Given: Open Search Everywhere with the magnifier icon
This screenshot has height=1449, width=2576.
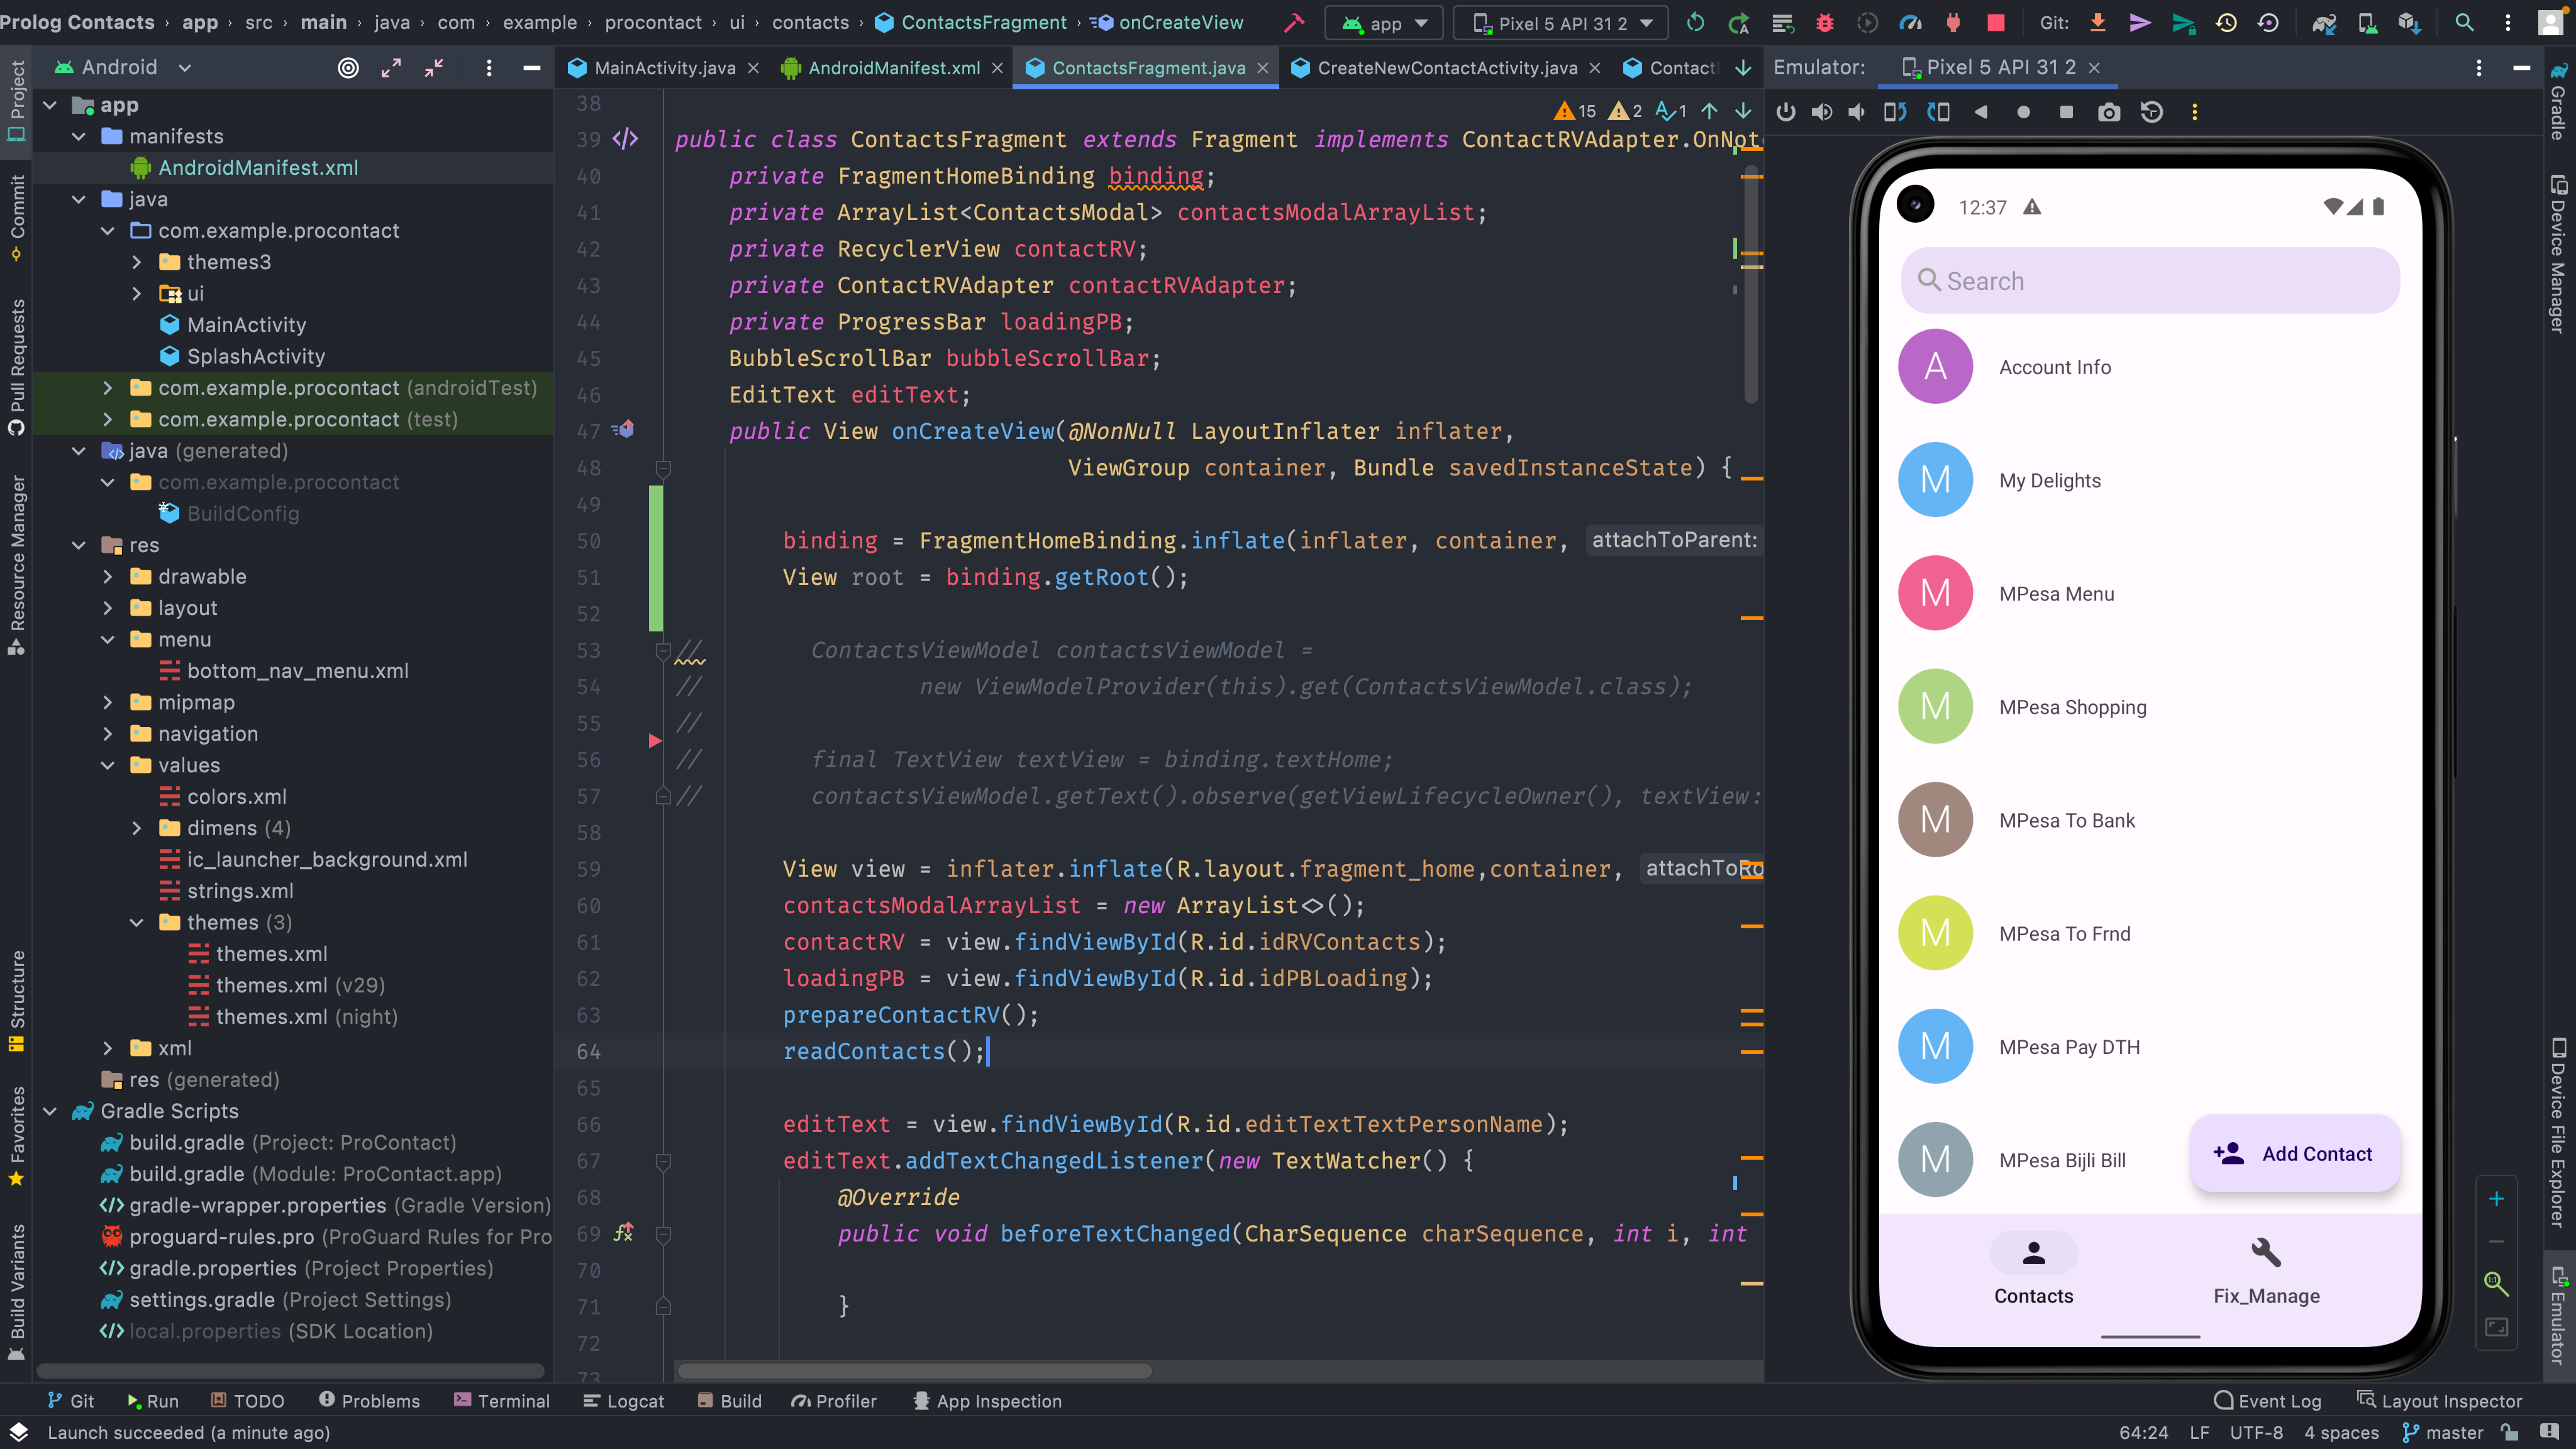Looking at the screenshot, I should [2464, 22].
